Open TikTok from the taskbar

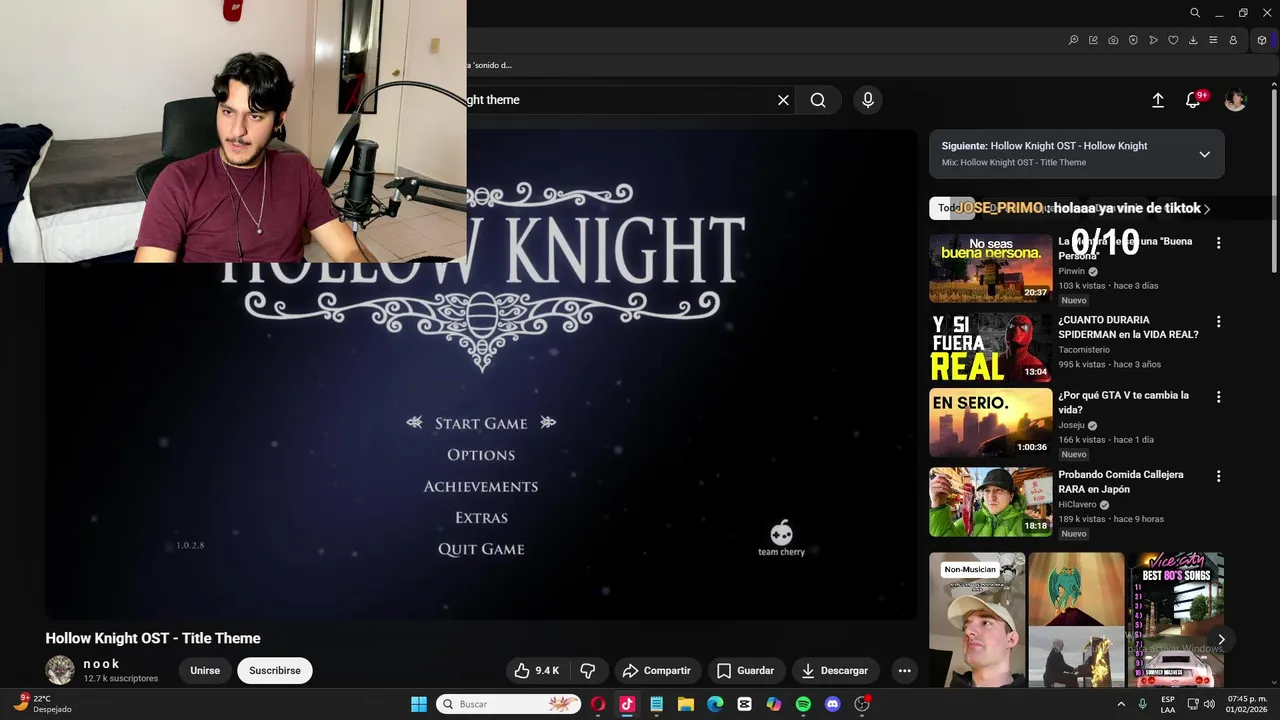click(x=627, y=704)
